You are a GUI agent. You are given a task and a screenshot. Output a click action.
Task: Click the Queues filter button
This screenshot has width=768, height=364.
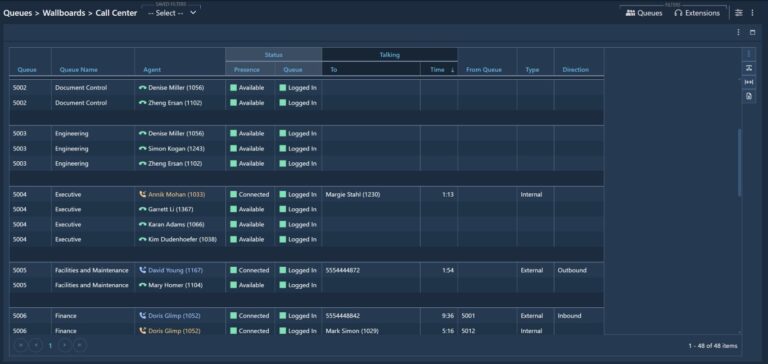pyautogui.click(x=644, y=13)
